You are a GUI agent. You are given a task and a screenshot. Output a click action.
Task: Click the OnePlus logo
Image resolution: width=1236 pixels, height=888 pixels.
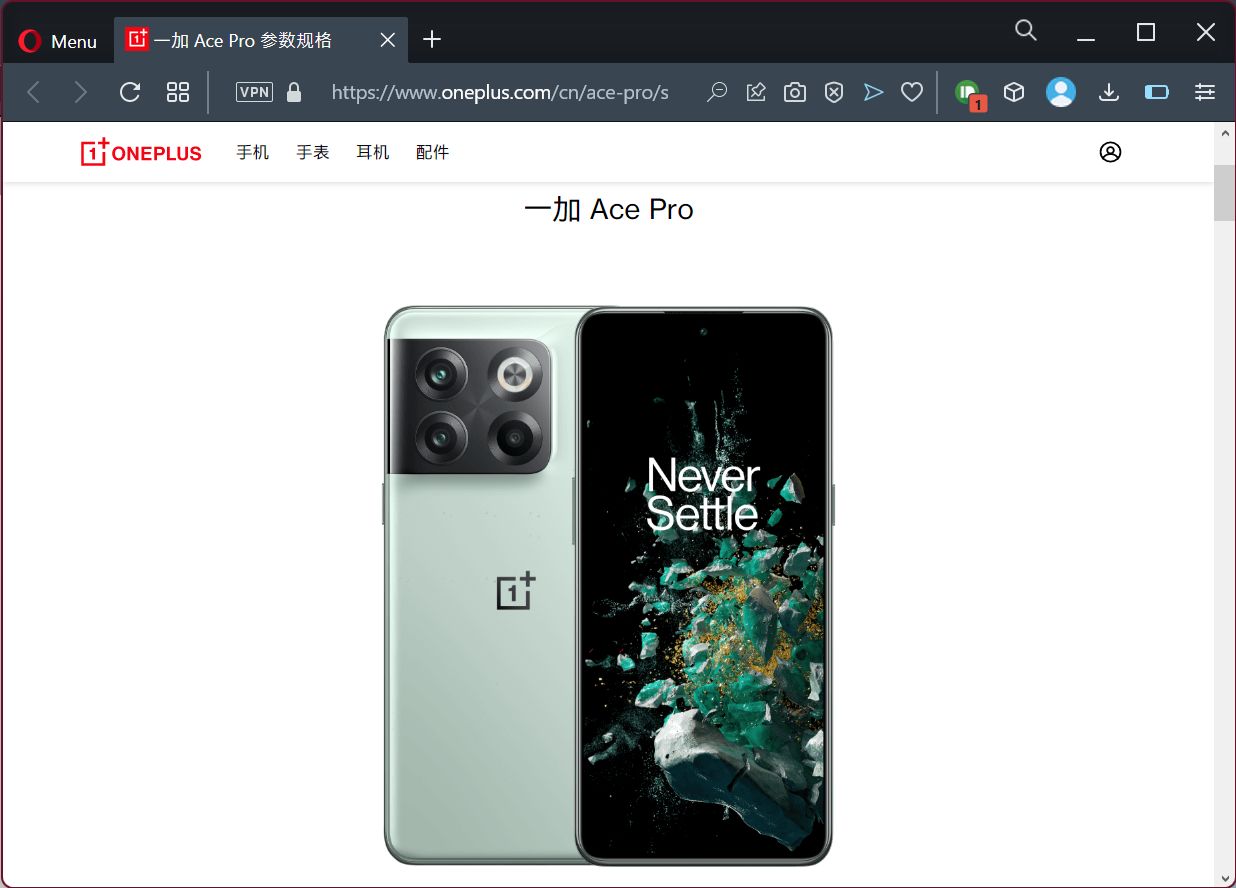[x=141, y=152]
